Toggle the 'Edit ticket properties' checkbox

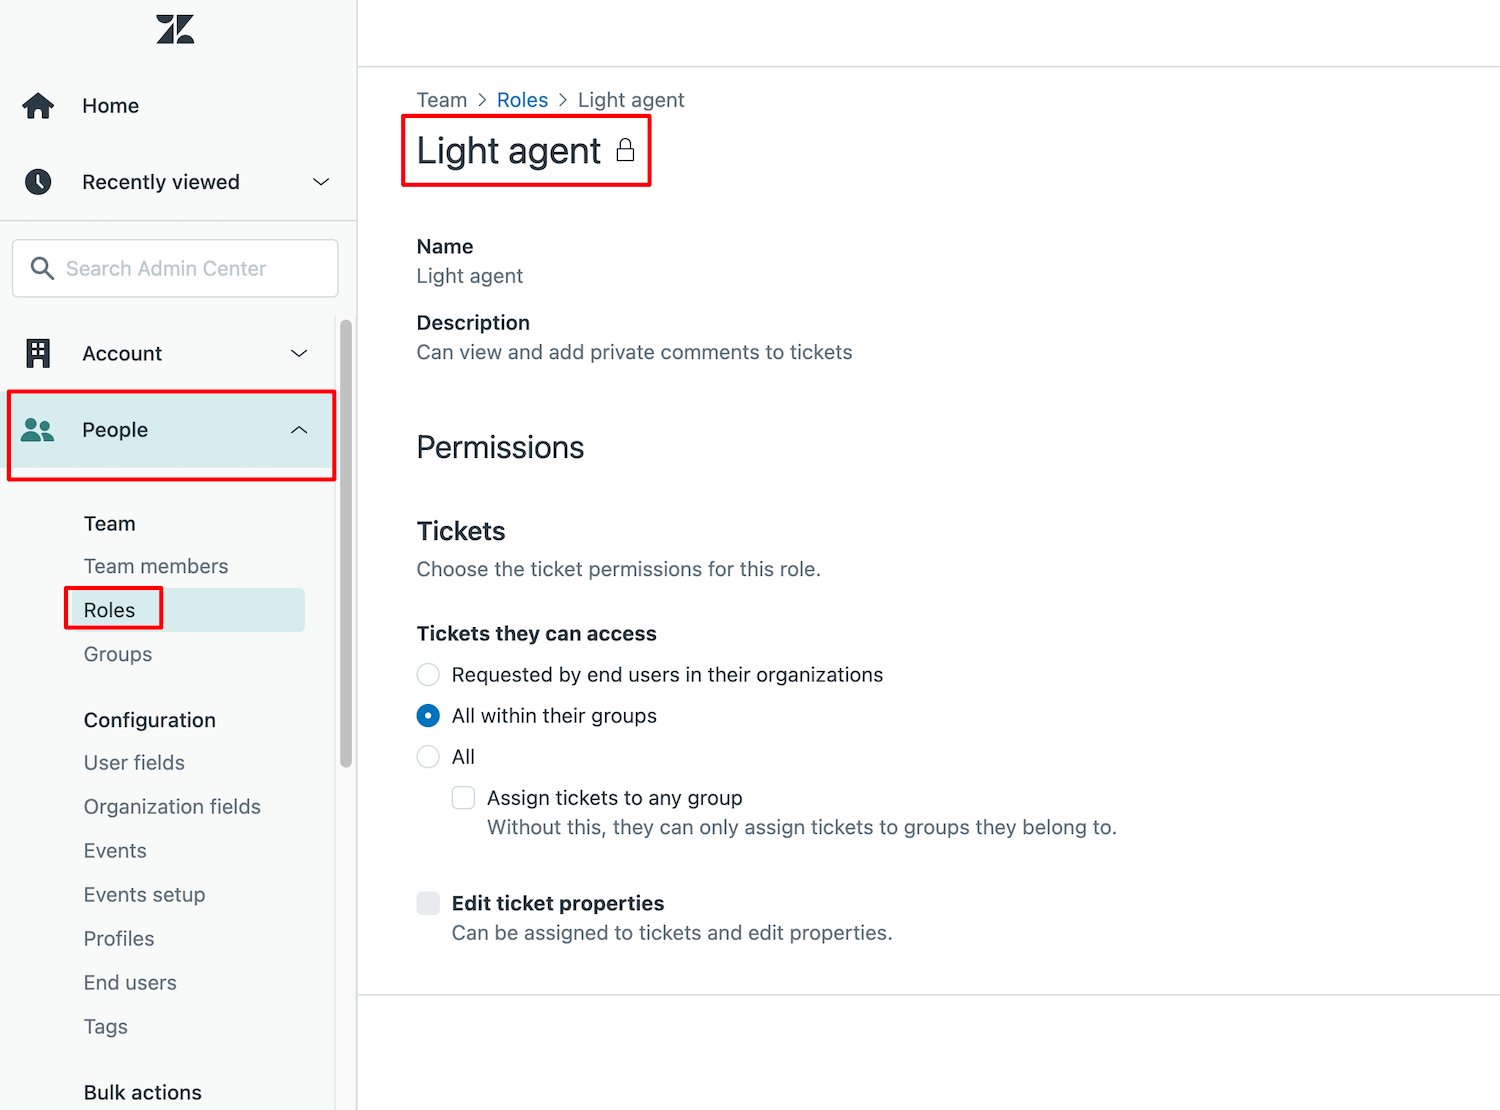point(428,903)
